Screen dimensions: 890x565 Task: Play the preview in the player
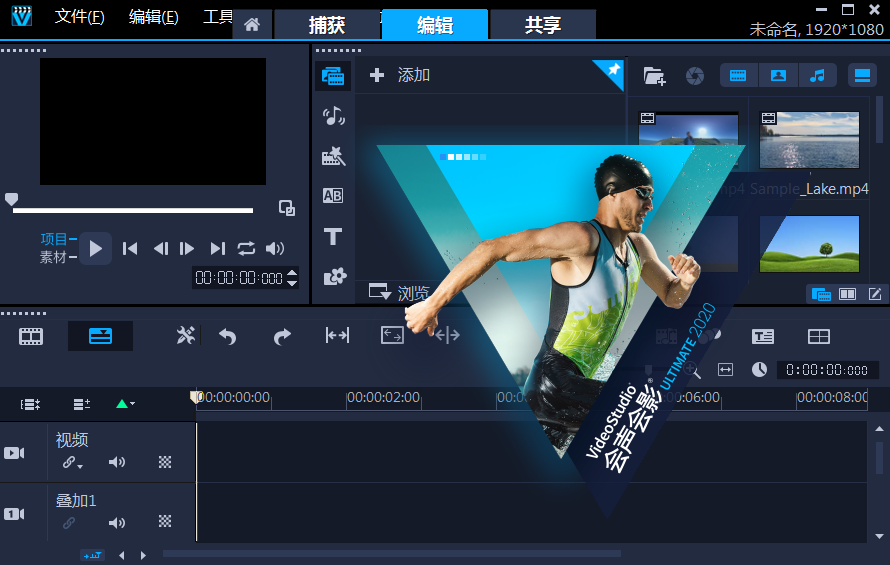click(95, 248)
